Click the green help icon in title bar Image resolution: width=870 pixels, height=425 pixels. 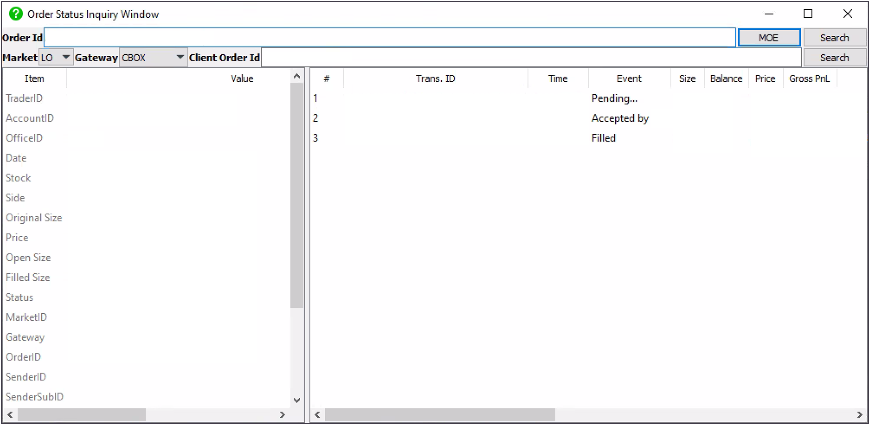click(x=15, y=14)
